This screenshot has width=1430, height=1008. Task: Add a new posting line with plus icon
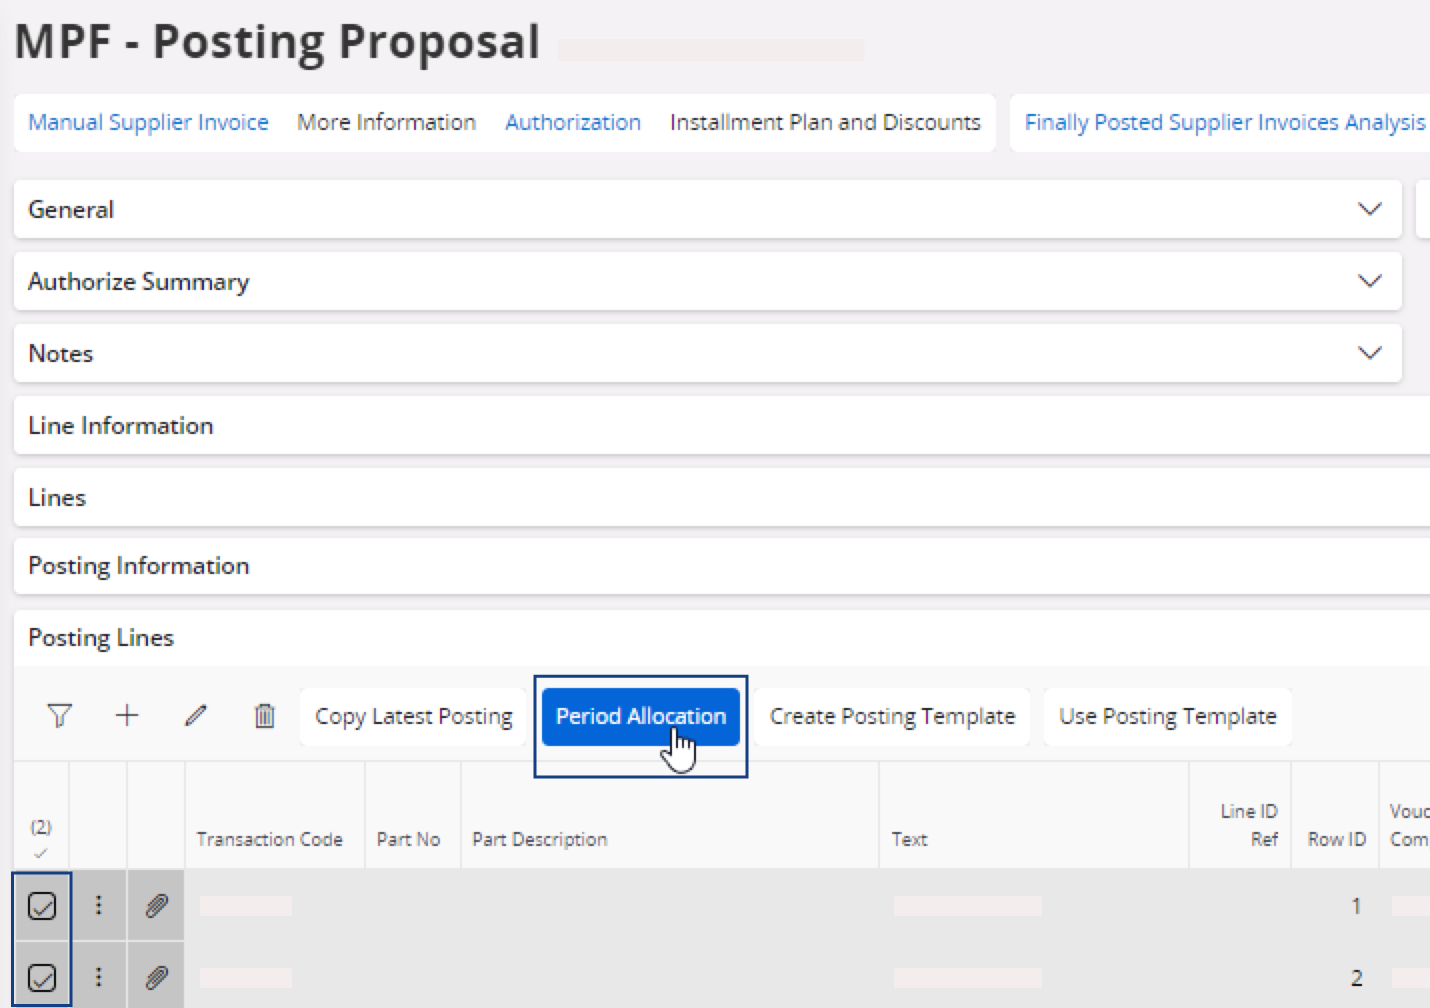point(127,716)
